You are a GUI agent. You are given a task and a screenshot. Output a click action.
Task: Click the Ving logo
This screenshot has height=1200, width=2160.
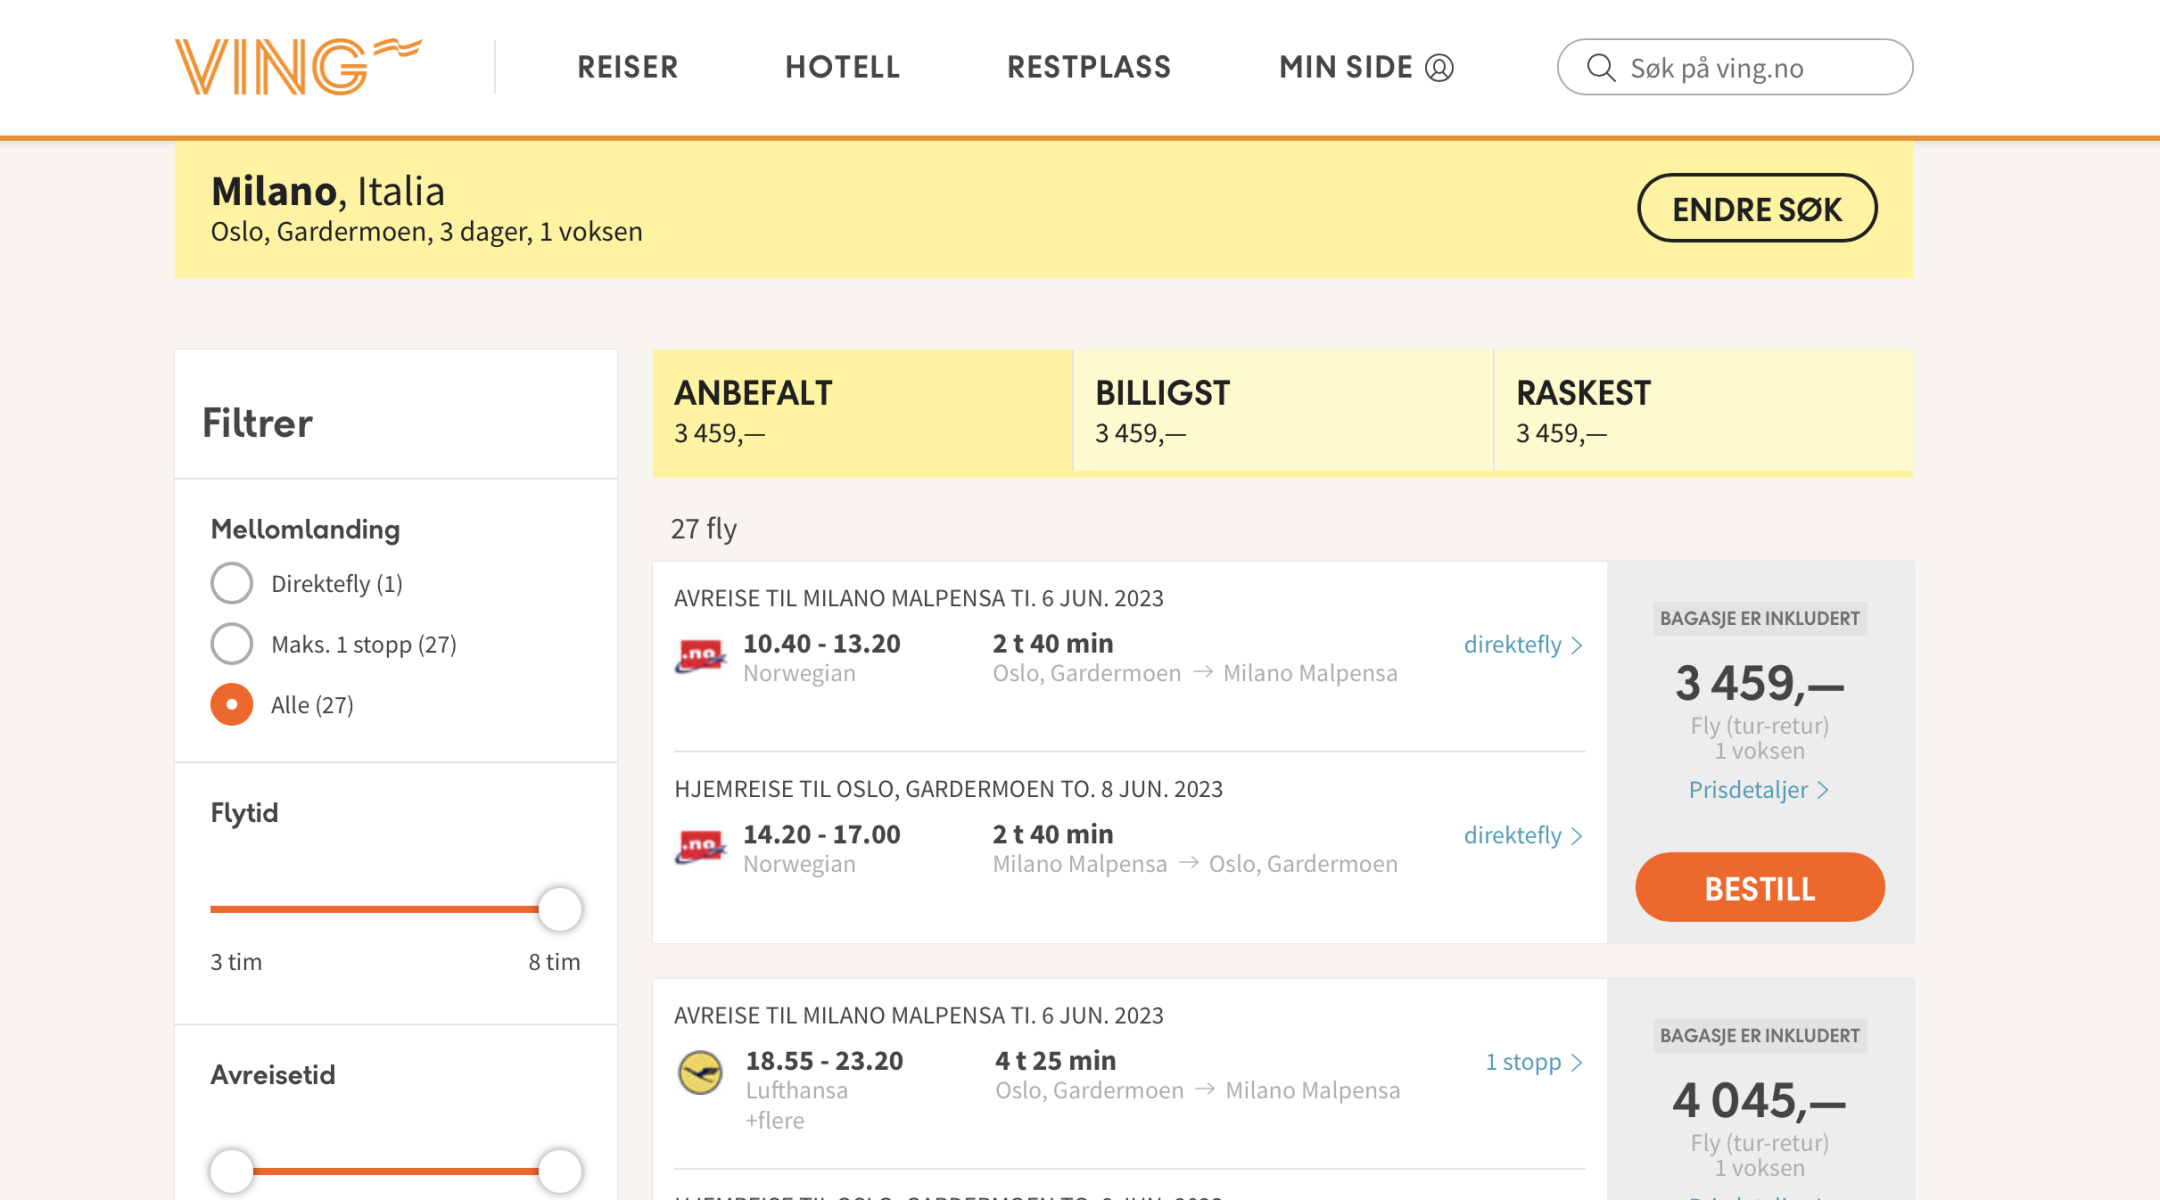(297, 65)
